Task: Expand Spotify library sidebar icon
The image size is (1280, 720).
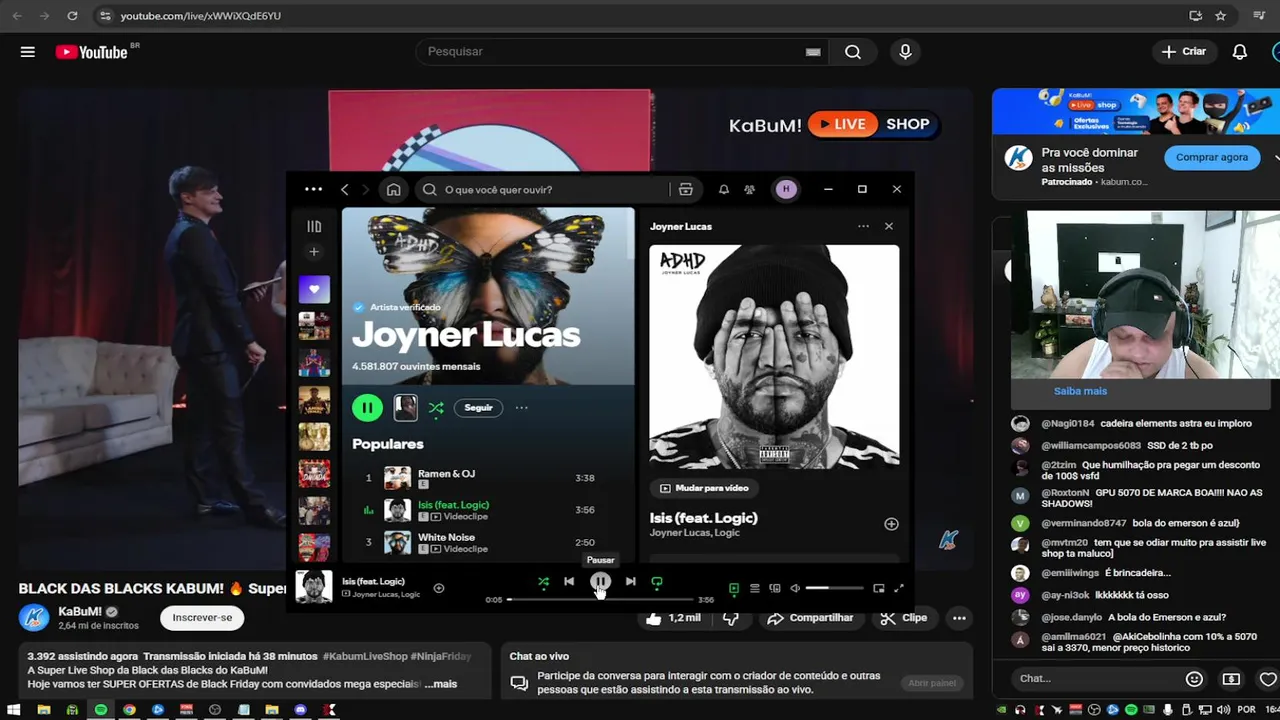Action: point(314,227)
